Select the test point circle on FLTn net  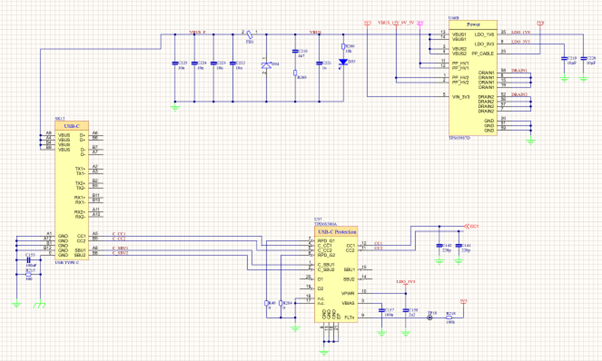(430, 318)
